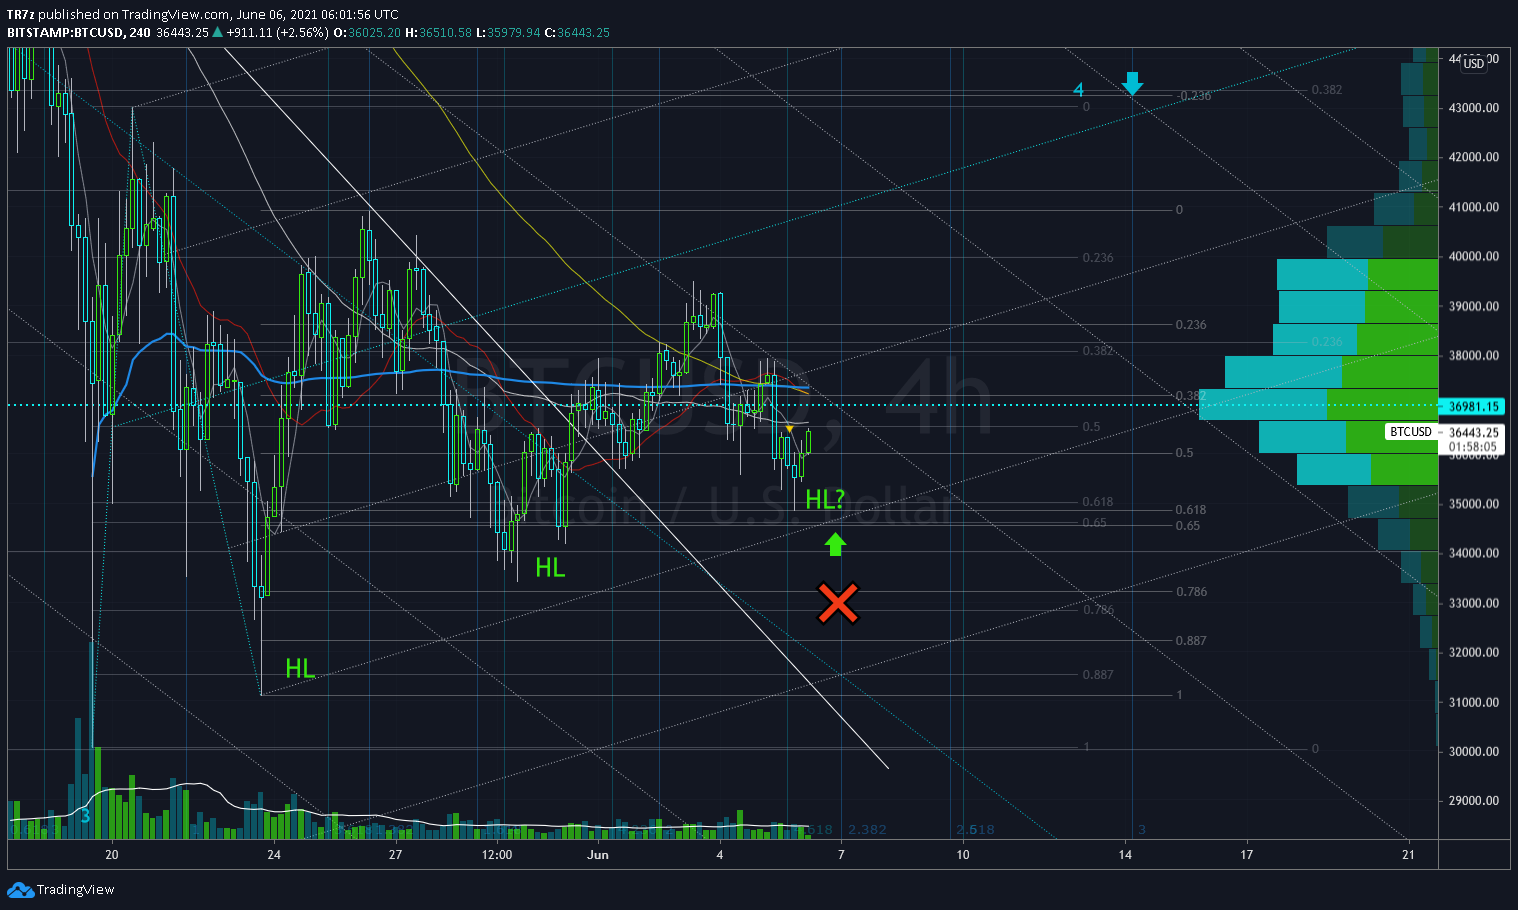Click the high value H:36510.58

(438, 32)
